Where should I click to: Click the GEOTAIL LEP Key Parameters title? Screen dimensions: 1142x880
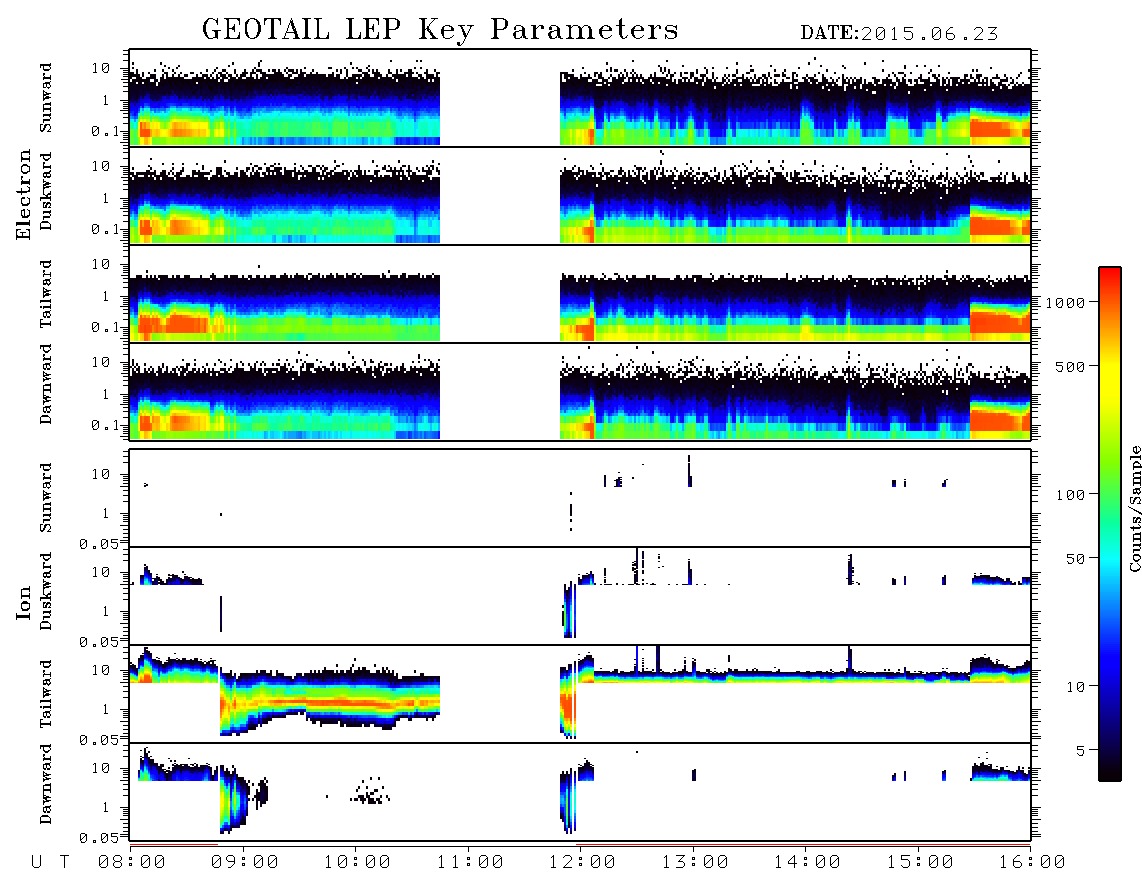440,30
